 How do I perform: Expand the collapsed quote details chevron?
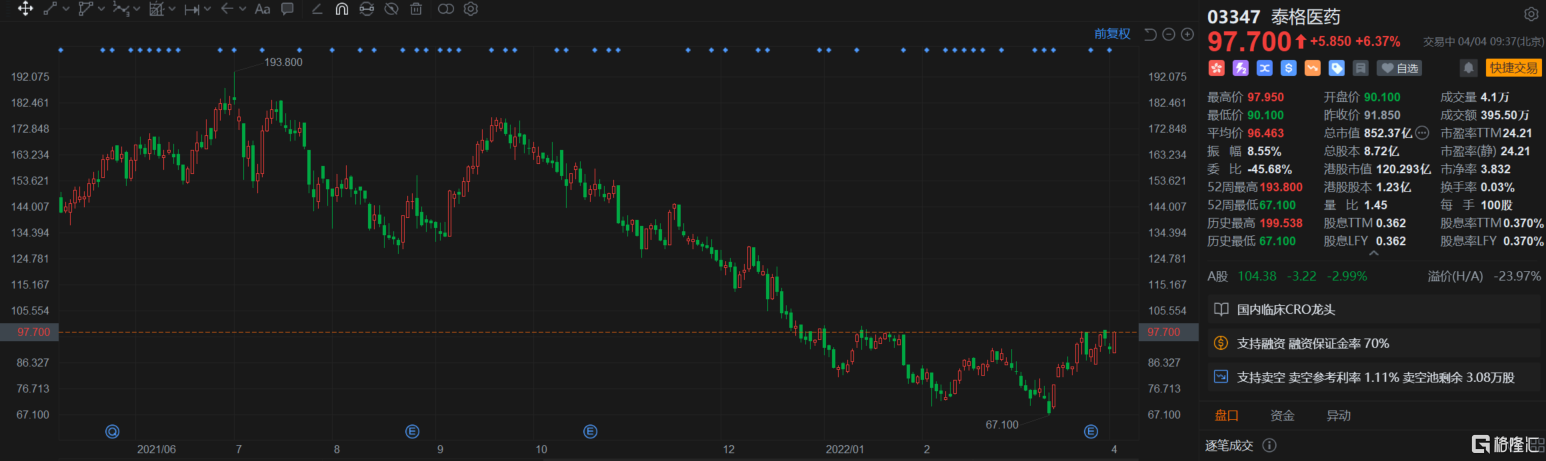[1373, 254]
